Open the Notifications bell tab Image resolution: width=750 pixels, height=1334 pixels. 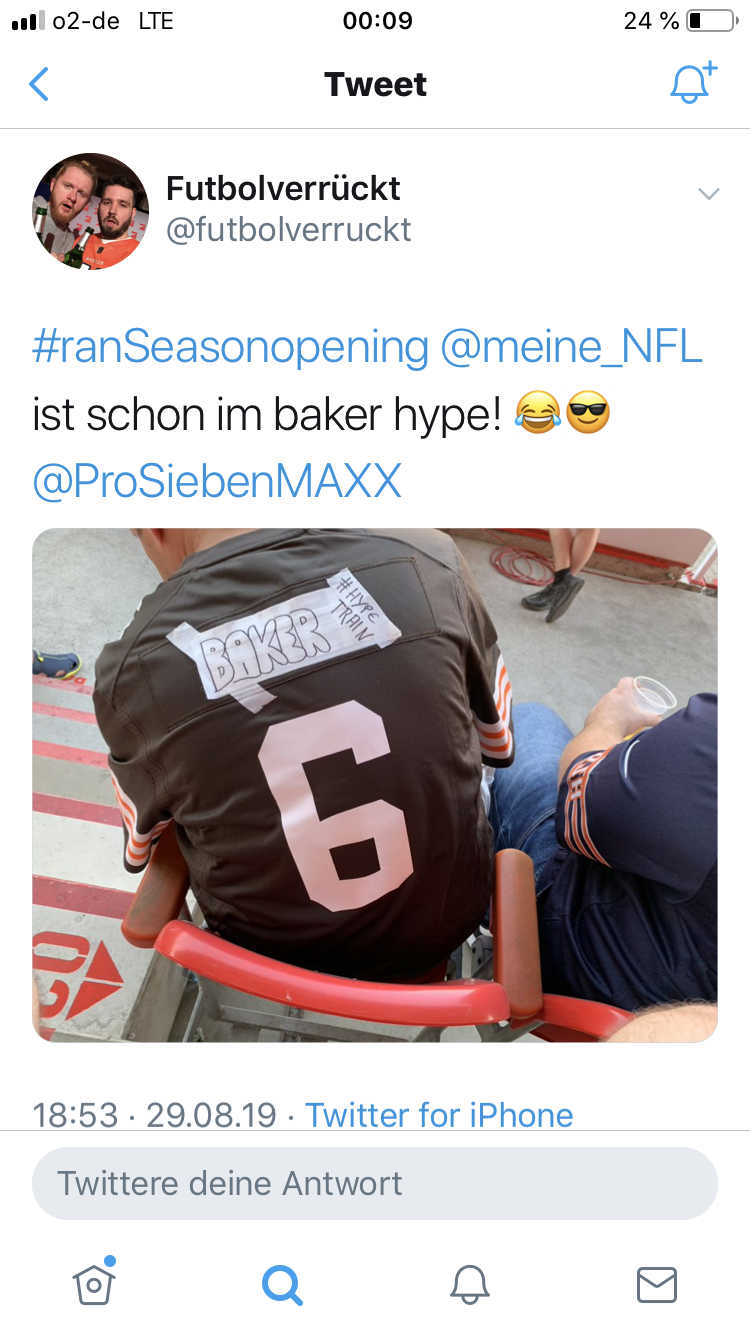click(470, 1283)
